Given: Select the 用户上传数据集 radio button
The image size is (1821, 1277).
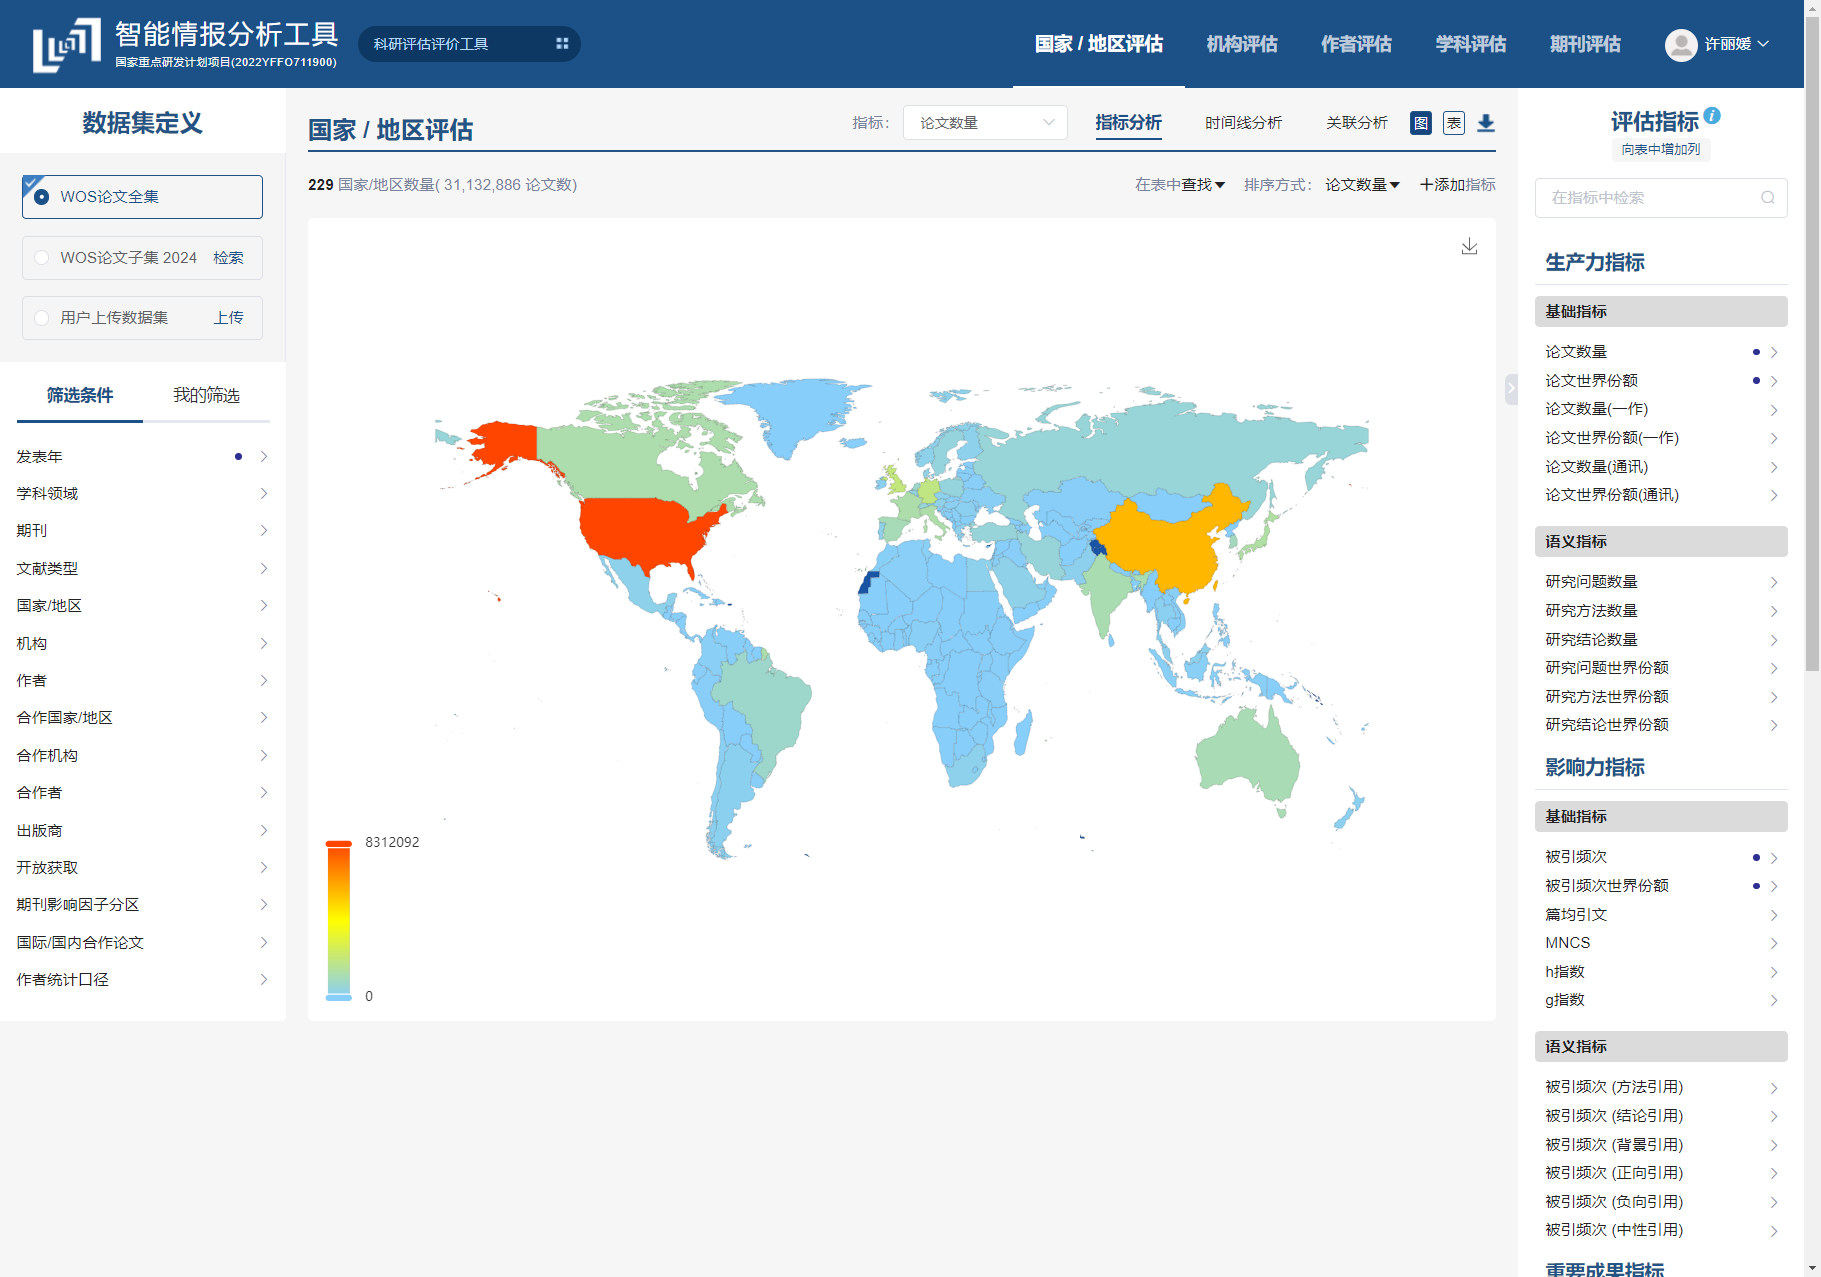Looking at the screenshot, I should (x=42, y=318).
